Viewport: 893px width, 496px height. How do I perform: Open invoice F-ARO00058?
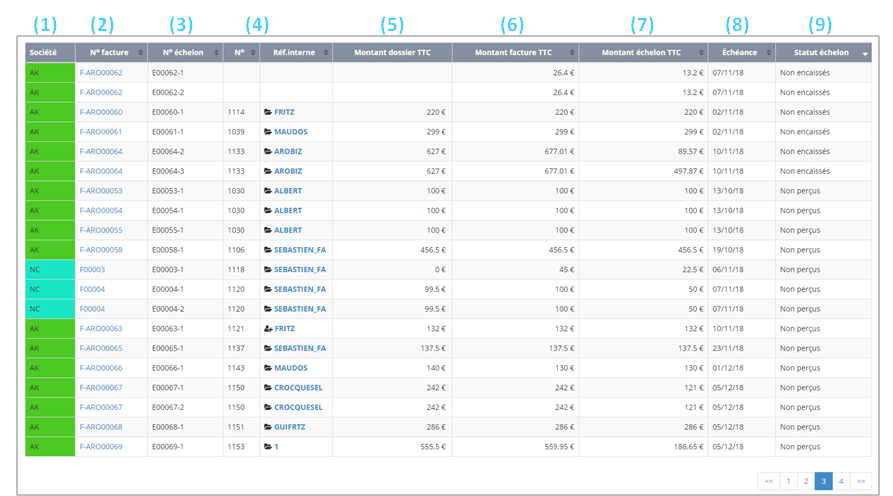click(x=101, y=250)
